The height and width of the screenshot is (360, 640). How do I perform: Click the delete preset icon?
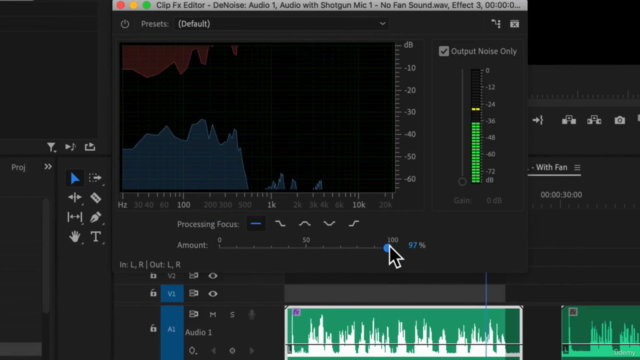(x=515, y=24)
